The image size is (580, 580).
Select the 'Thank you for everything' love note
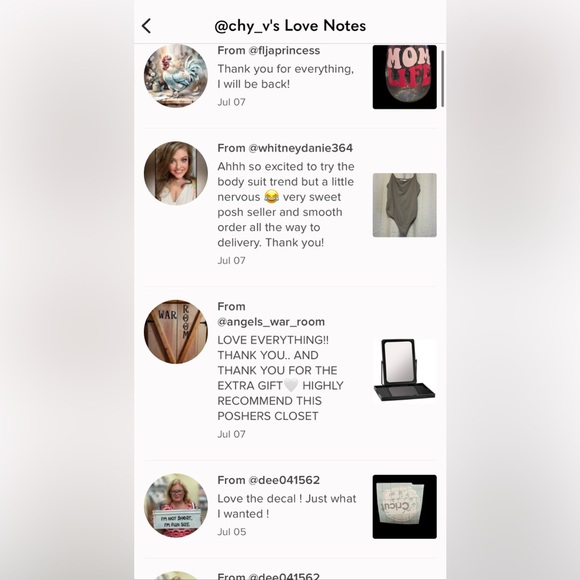pyautogui.click(x=286, y=77)
